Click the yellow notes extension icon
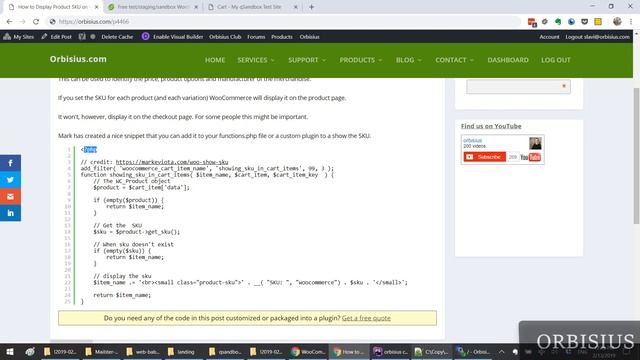This screenshot has width=640, height=360. point(598,22)
